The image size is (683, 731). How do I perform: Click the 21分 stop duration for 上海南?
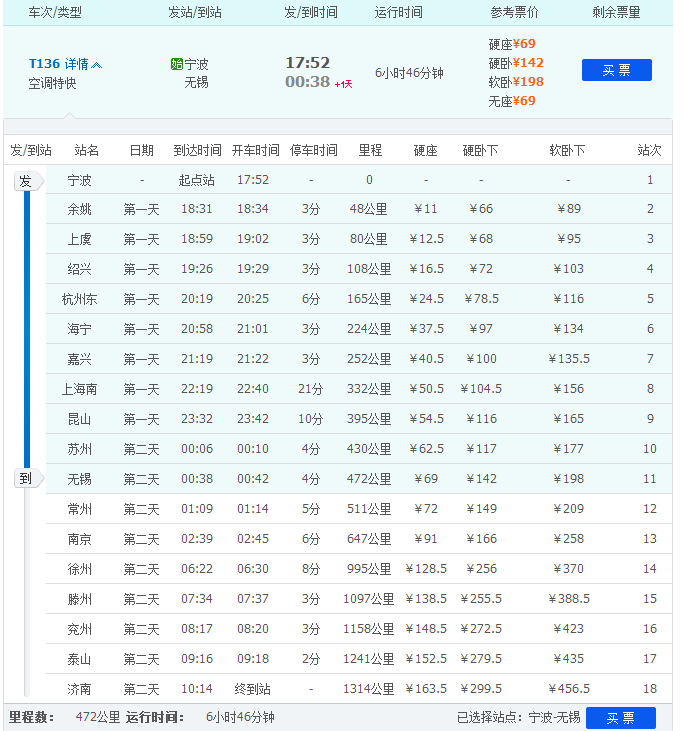(x=310, y=389)
